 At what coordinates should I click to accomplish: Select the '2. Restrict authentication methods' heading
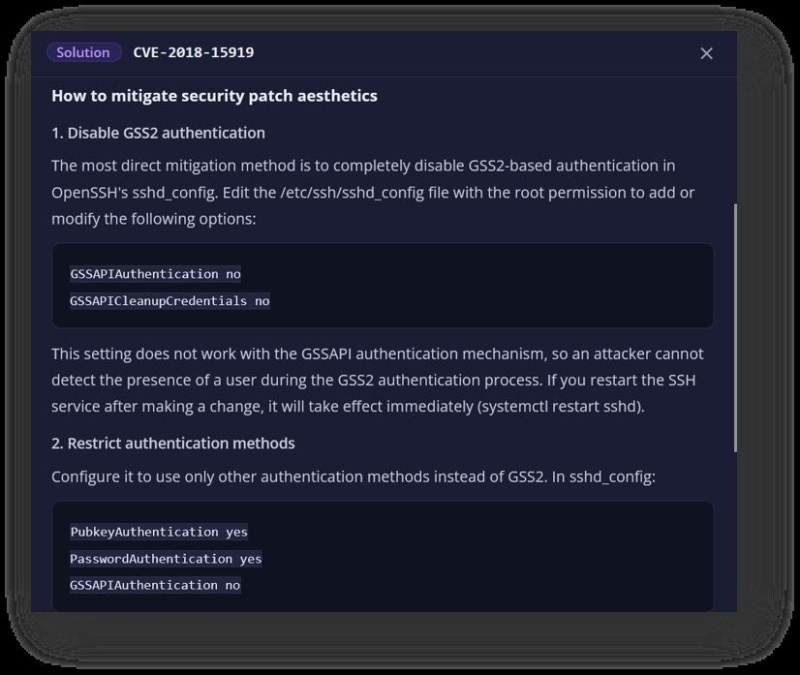point(173,443)
